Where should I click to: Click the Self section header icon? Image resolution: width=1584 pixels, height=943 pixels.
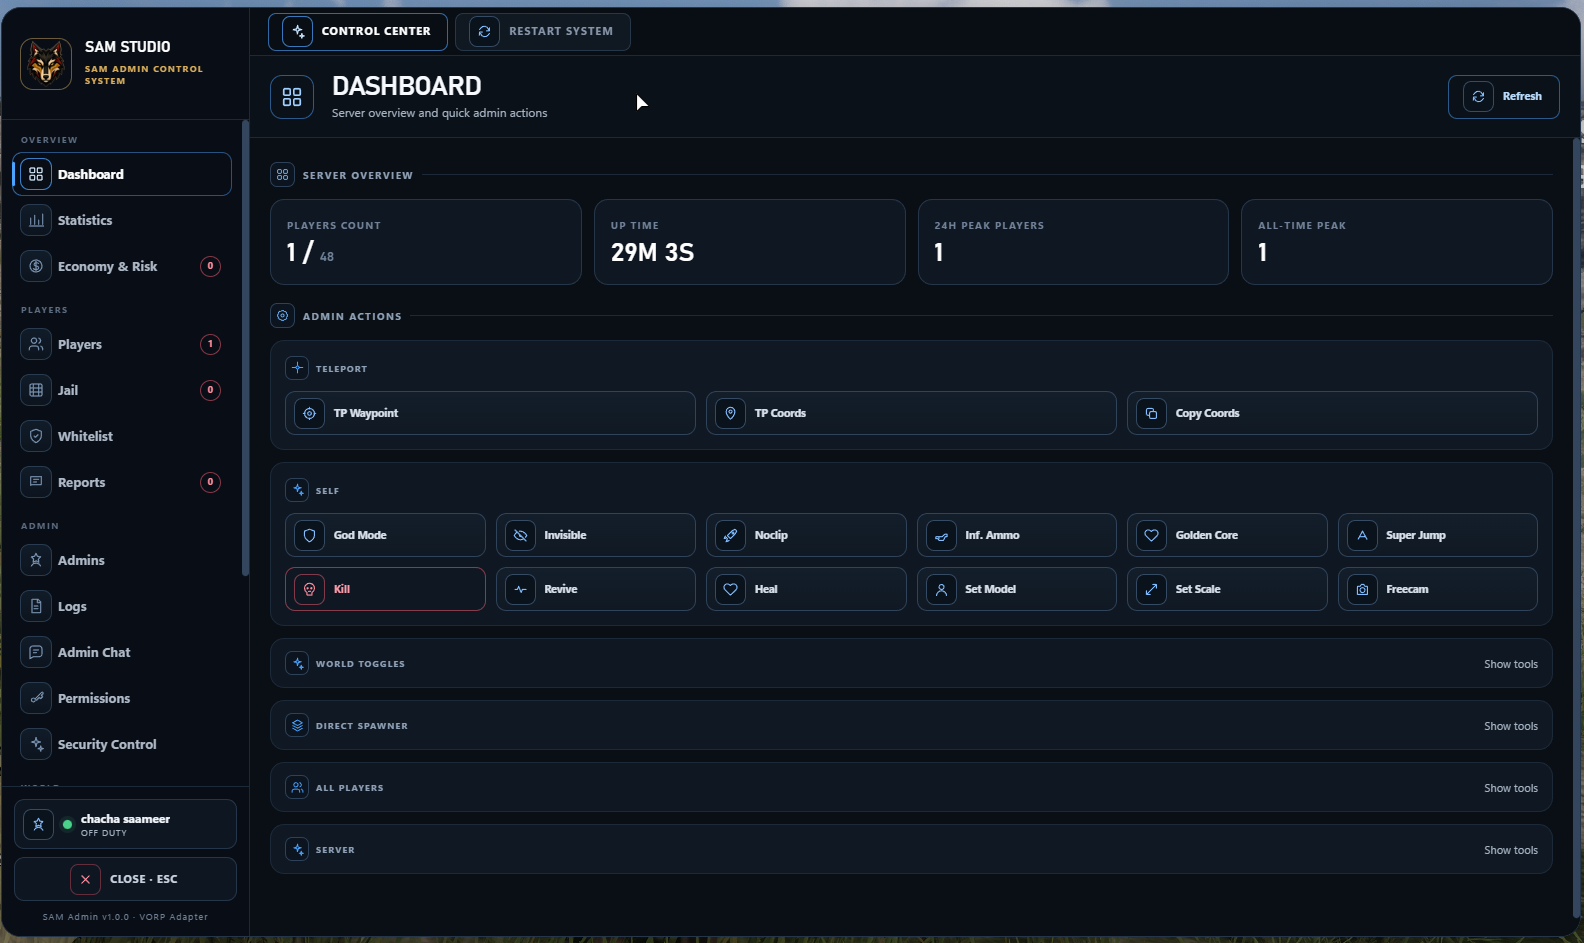click(297, 490)
